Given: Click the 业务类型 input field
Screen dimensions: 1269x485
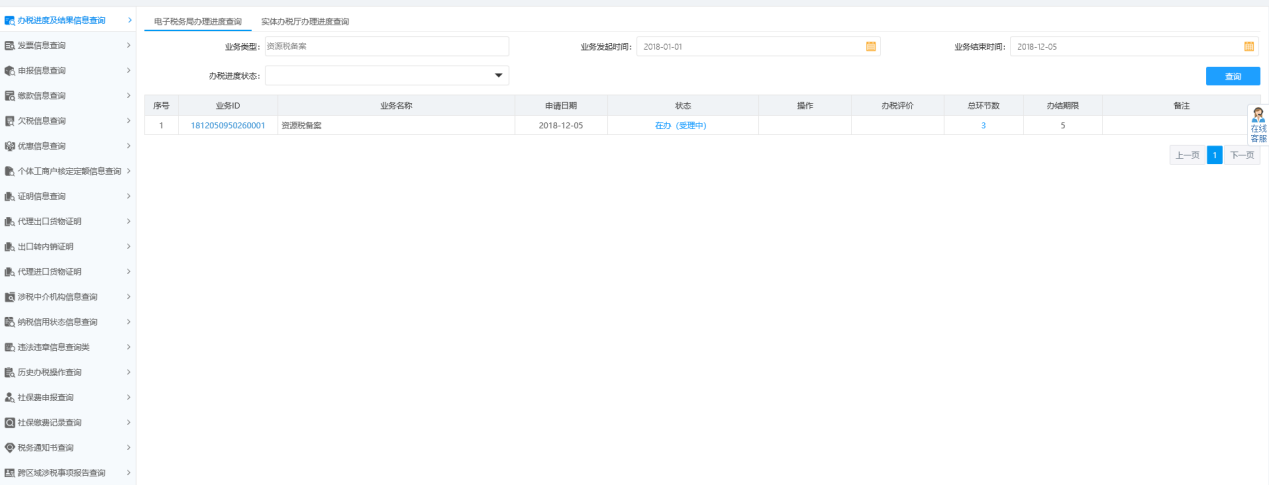Looking at the screenshot, I should click(386, 46).
